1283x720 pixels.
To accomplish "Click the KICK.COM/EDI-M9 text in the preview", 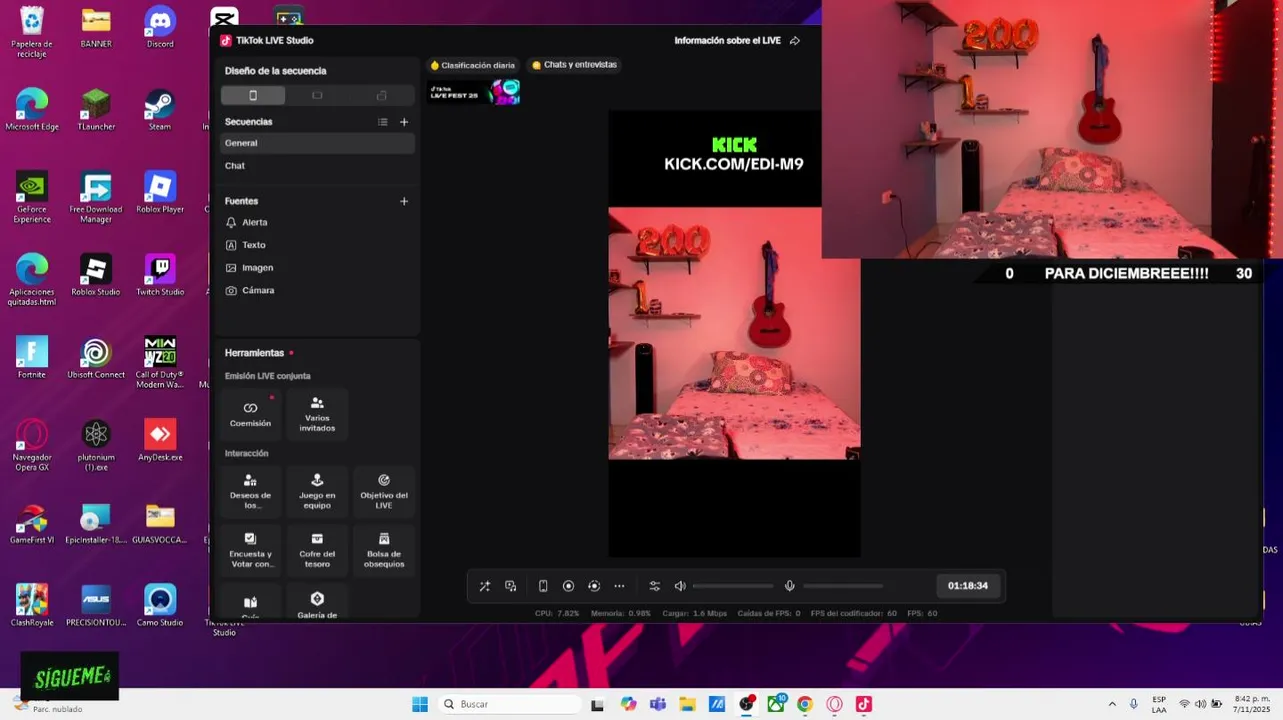I will [x=734, y=164].
